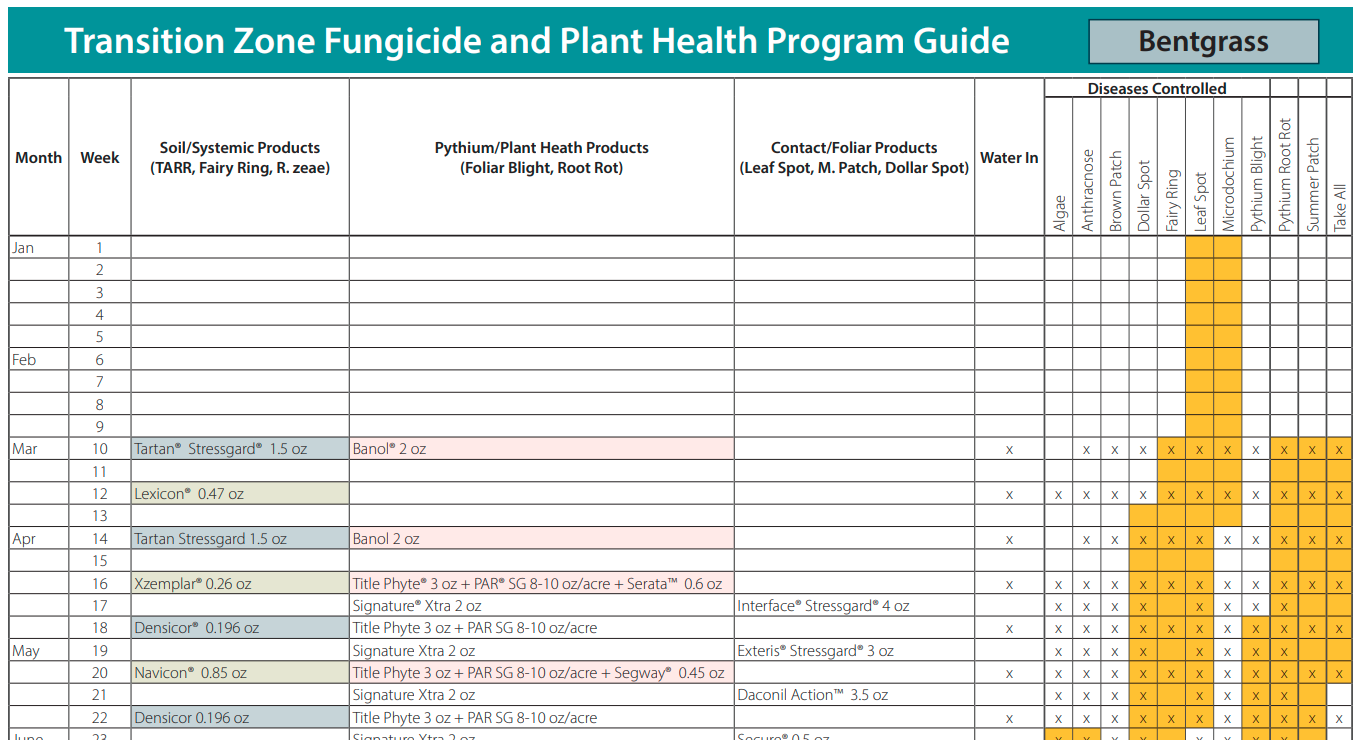This screenshot has width=1366, height=740.
Task: Select the Pythium Root Rot column header
Action: coord(1285,176)
